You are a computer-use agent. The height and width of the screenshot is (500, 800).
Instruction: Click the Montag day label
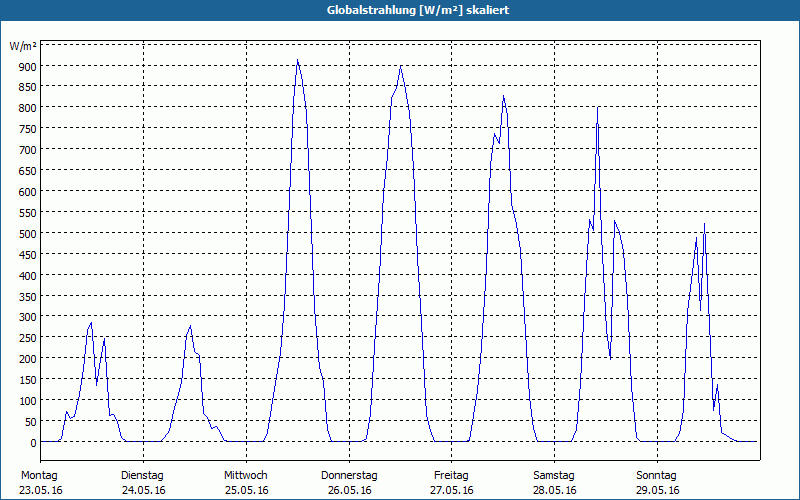click(39, 476)
